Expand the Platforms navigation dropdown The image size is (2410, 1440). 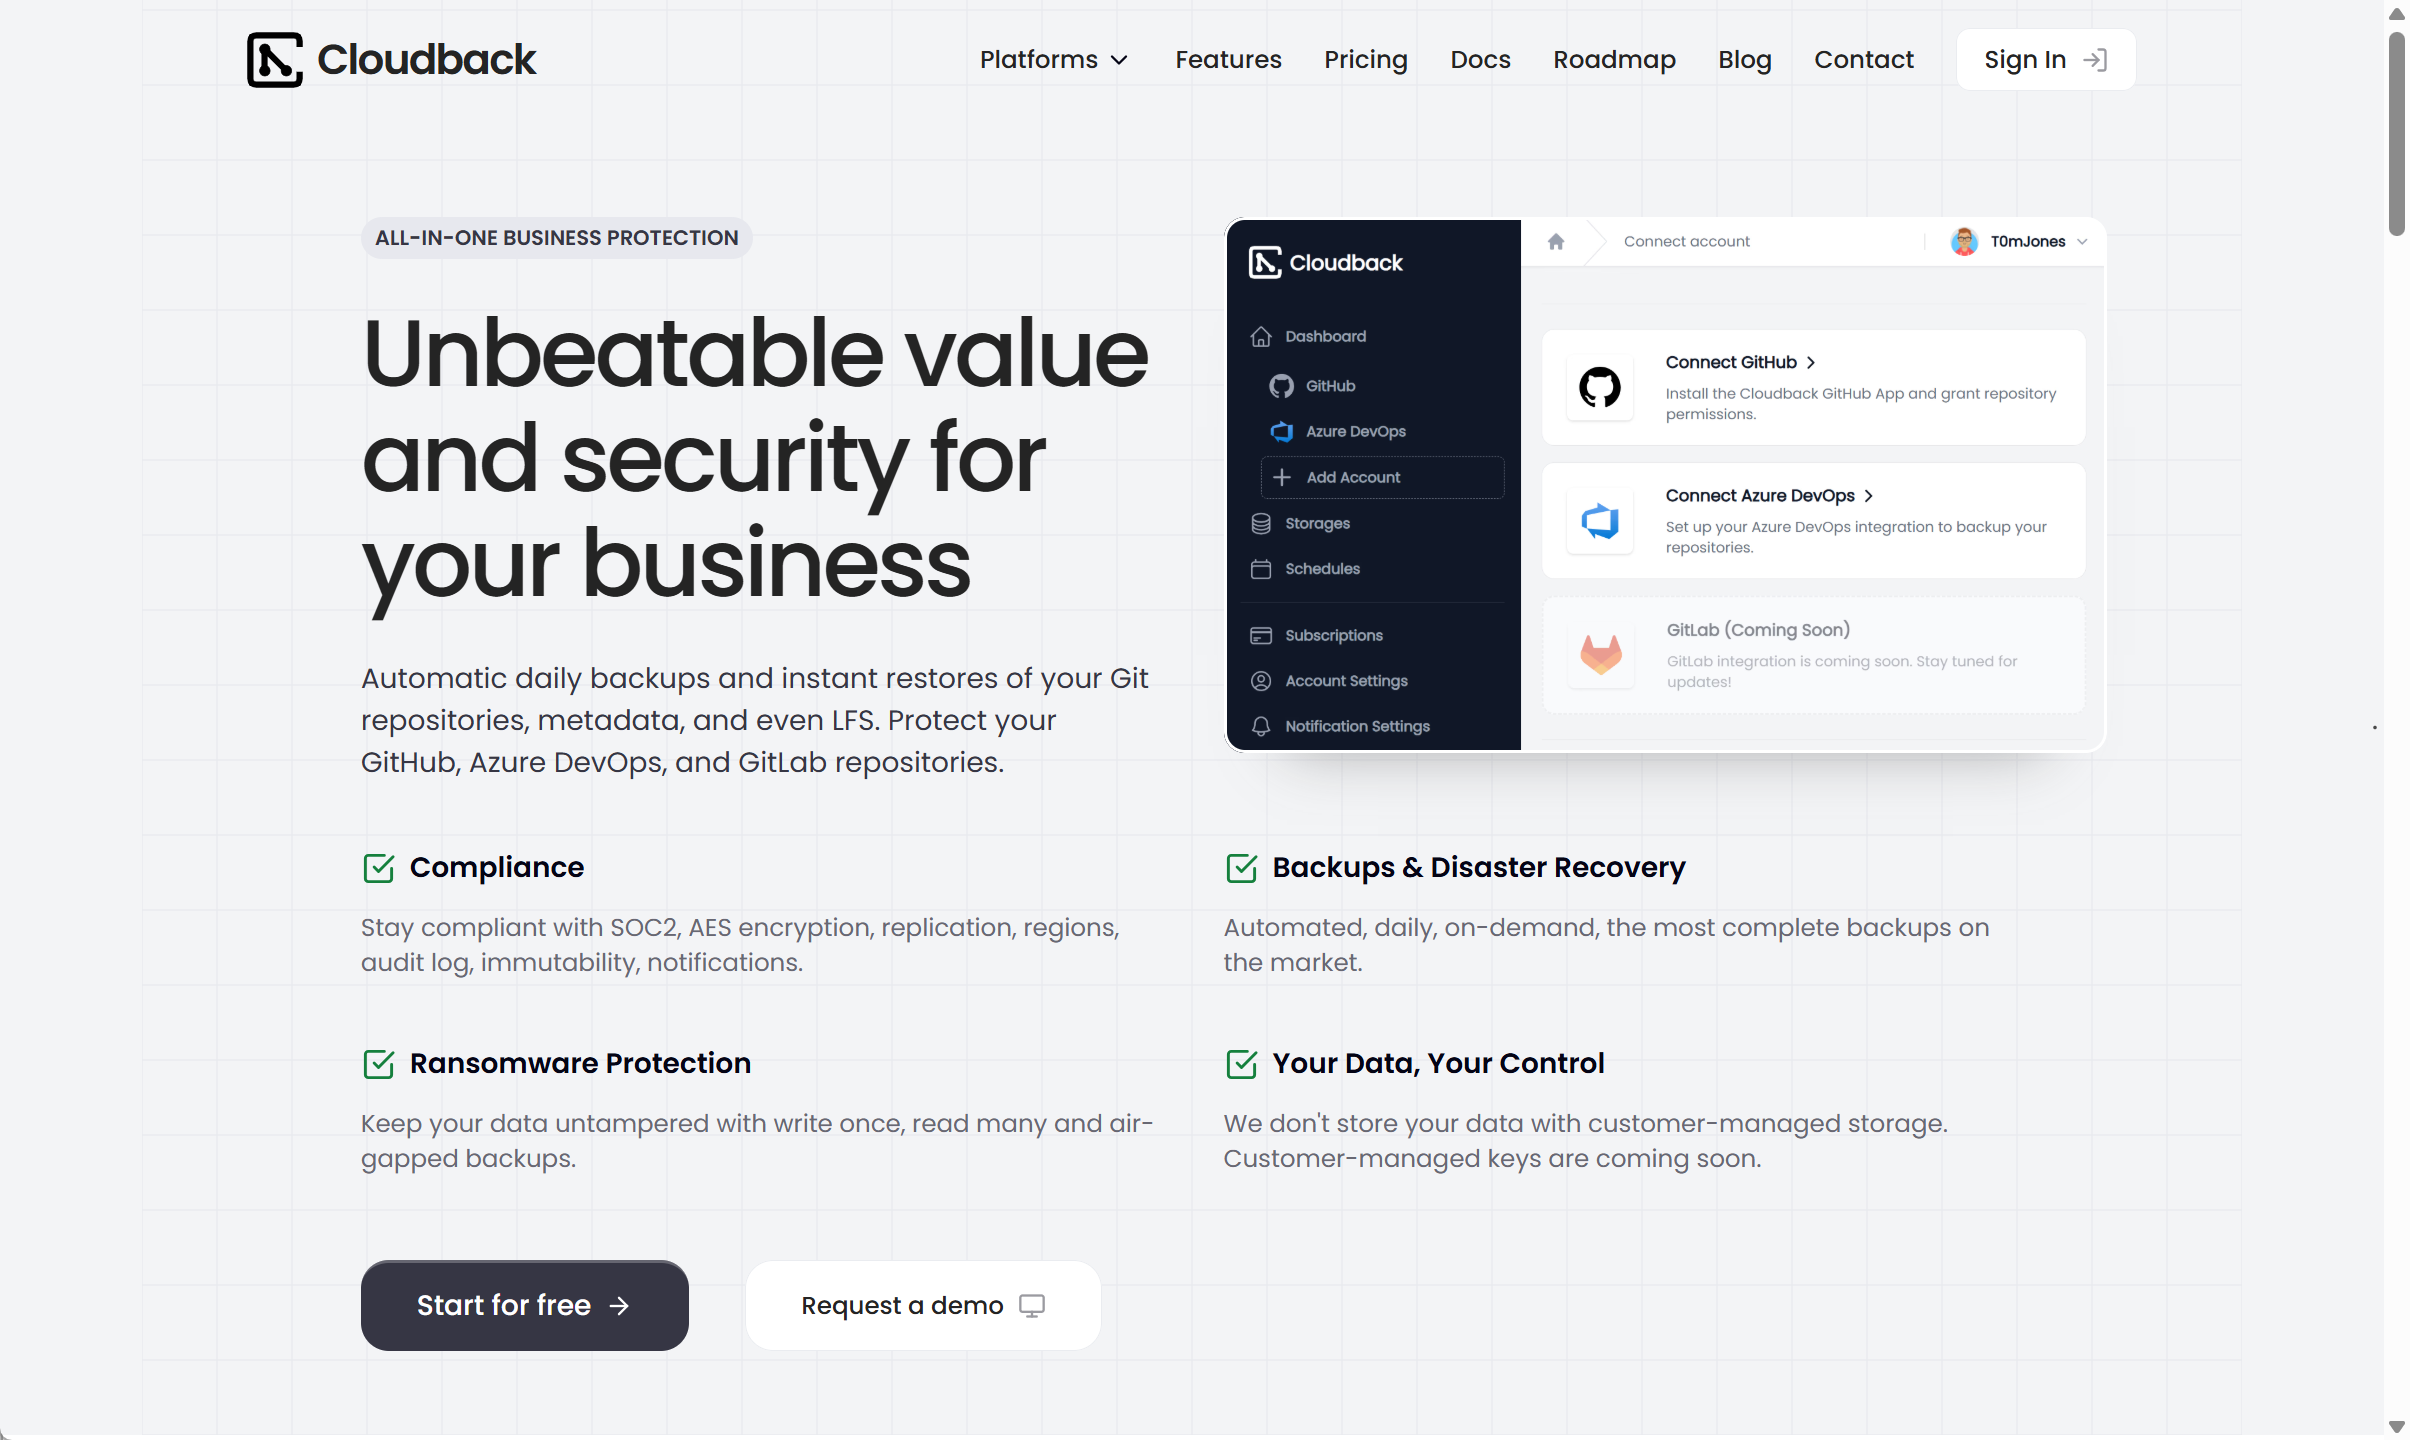(1053, 59)
